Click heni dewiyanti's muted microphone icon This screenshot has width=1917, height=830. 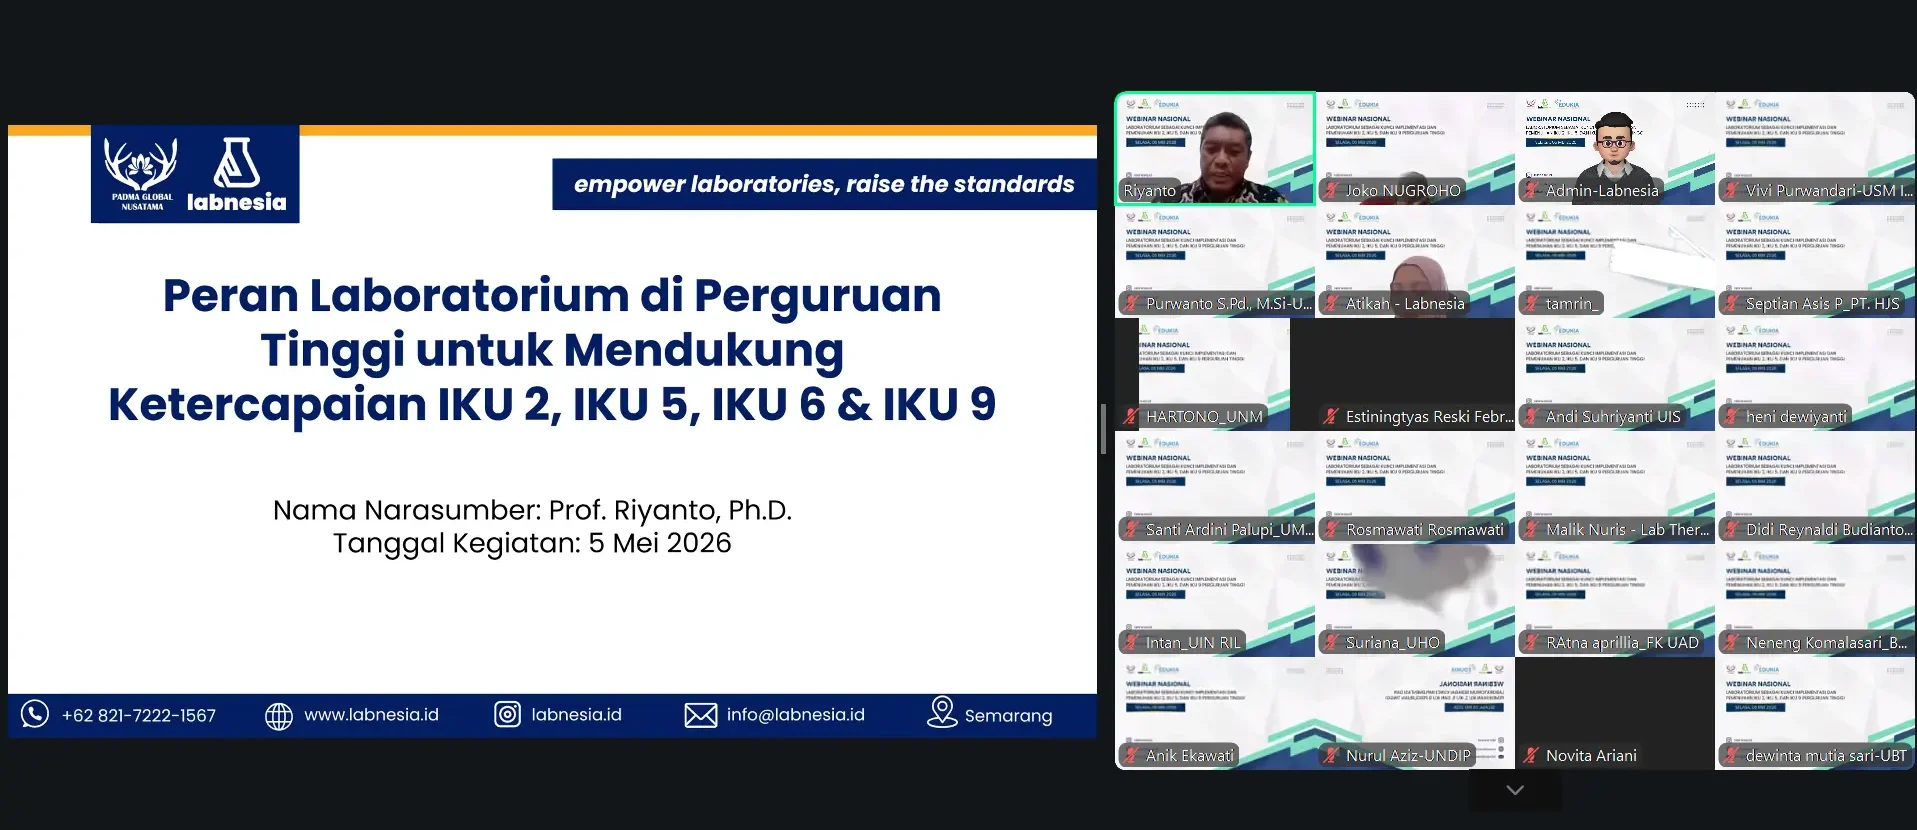[x=1731, y=416]
